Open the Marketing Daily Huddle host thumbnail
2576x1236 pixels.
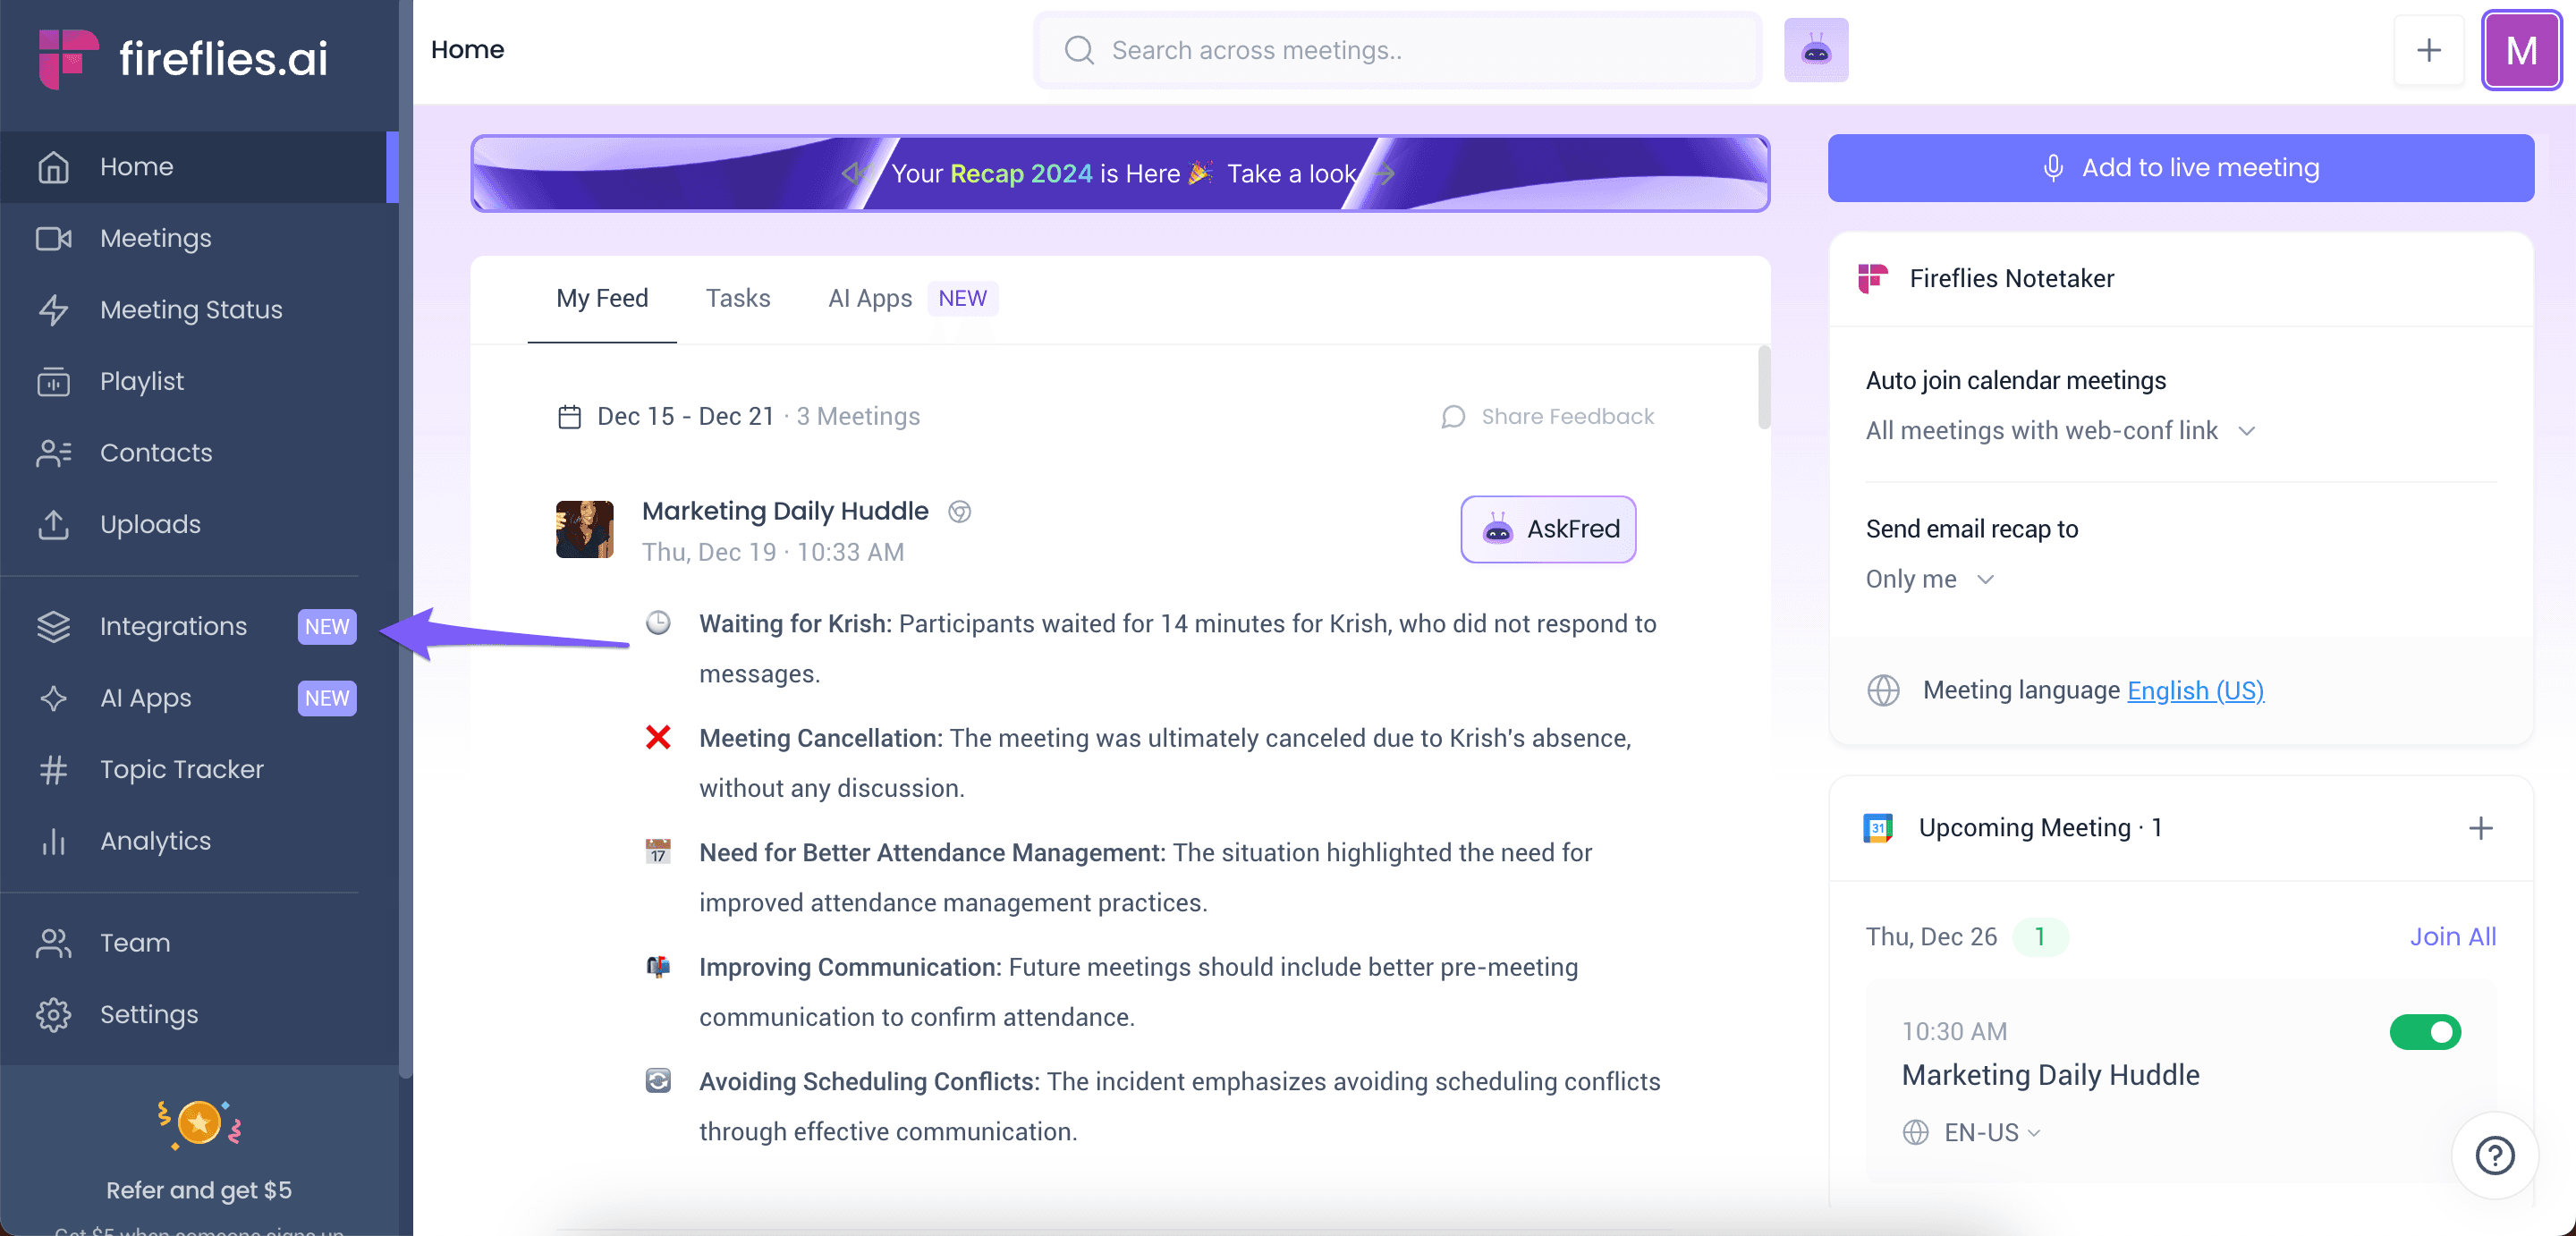[584, 529]
